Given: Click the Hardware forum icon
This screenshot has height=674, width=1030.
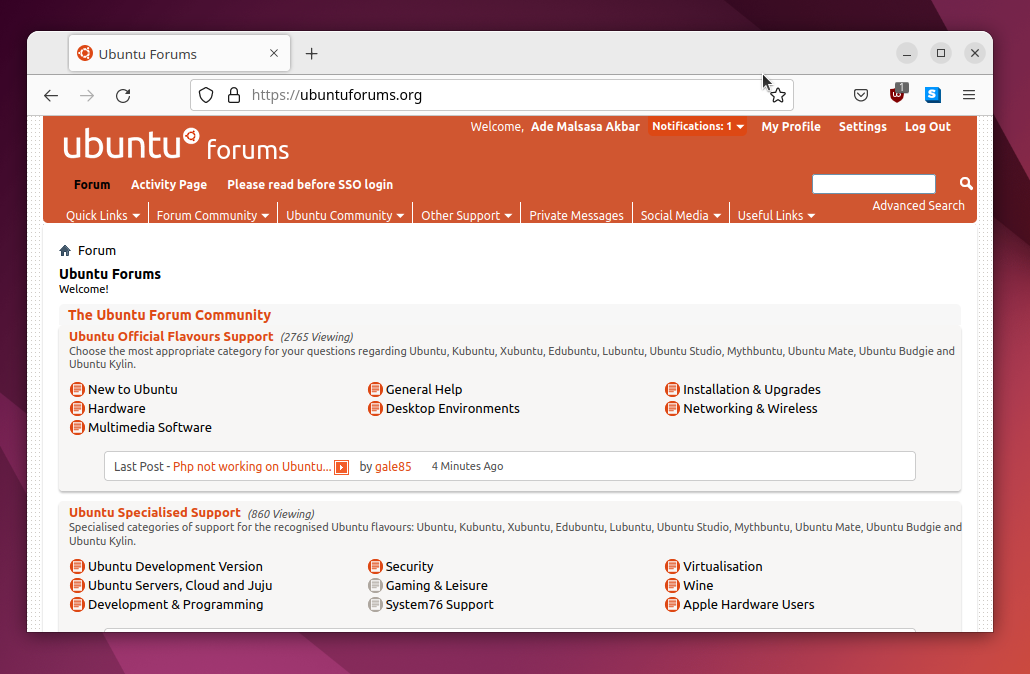Looking at the screenshot, I should pos(78,409).
